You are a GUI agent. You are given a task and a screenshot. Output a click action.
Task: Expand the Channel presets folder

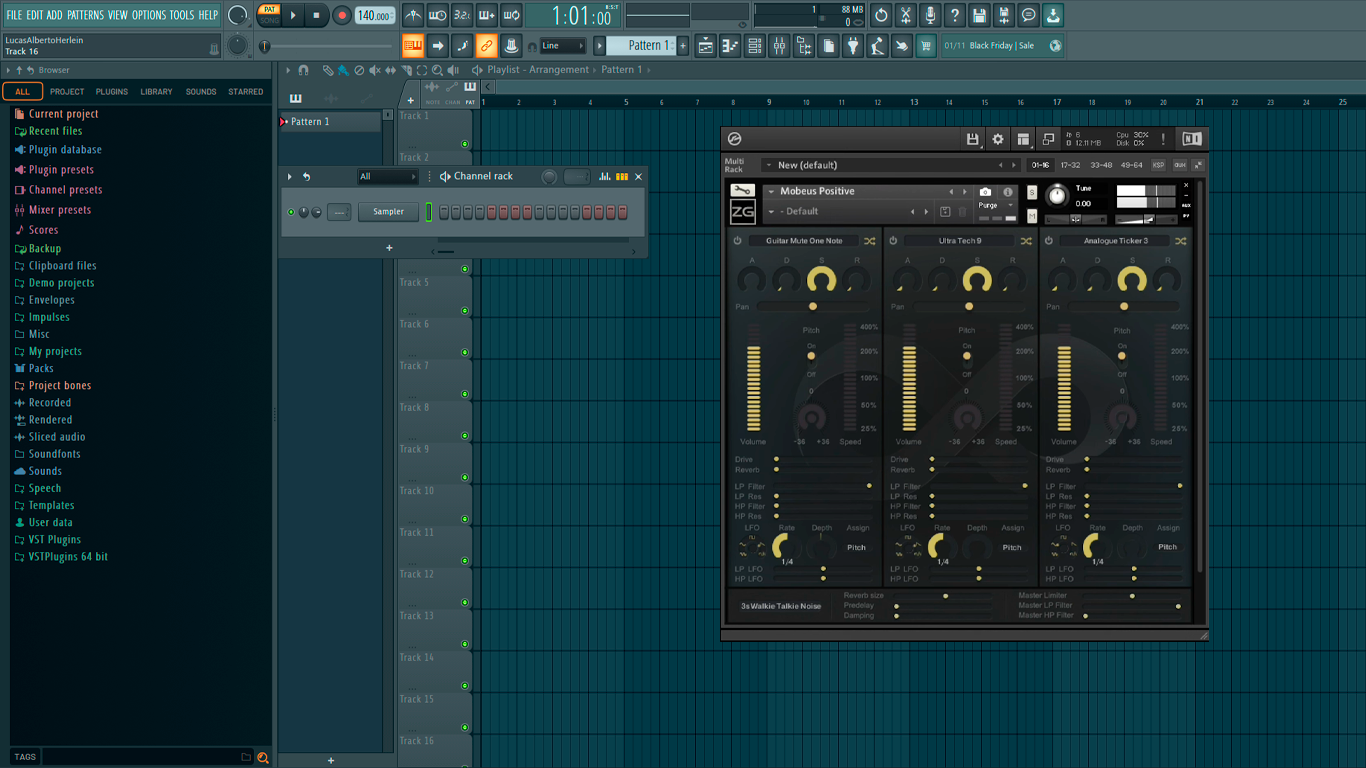[58, 190]
